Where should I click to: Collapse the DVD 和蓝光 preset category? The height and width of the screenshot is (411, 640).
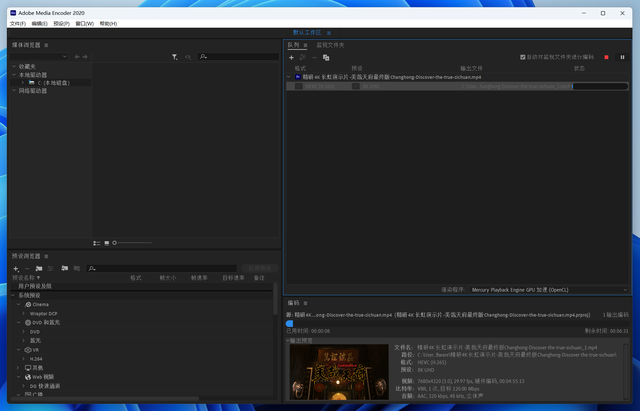coord(18,322)
